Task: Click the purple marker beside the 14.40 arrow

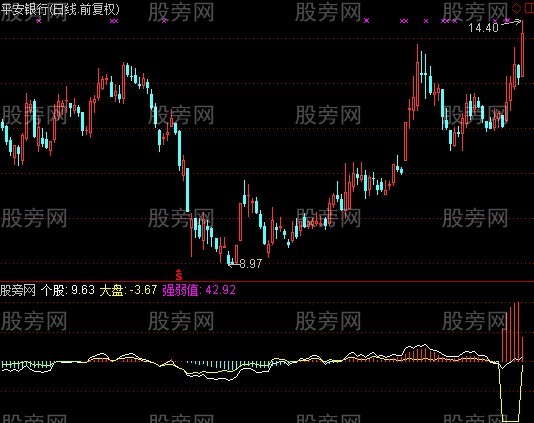Action: tap(507, 21)
